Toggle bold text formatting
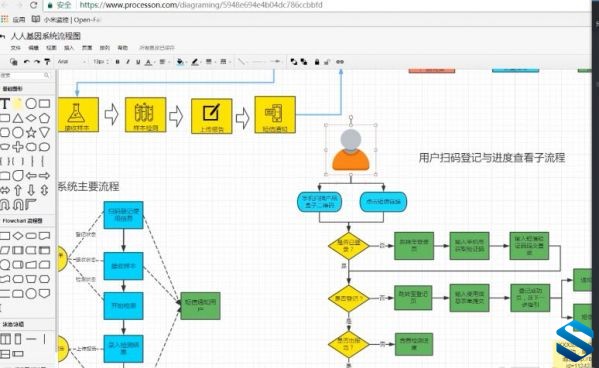599x368 pixels. tap(117, 62)
